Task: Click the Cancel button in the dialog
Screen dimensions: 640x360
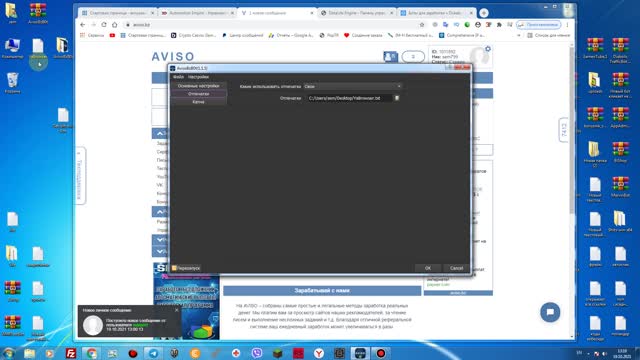Action: [x=456, y=268]
